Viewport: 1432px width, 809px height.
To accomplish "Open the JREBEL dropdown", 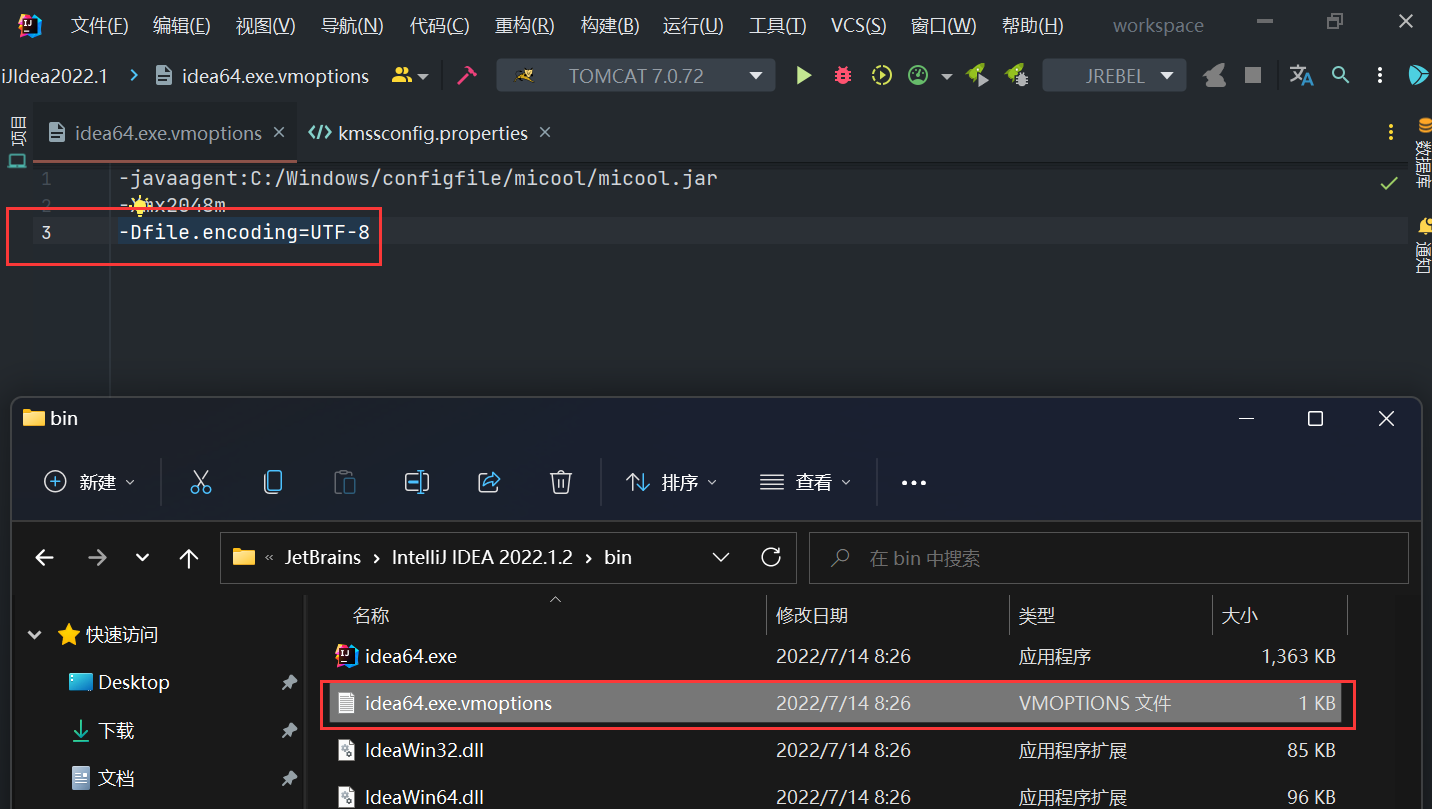I will (x=1115, y=75).
